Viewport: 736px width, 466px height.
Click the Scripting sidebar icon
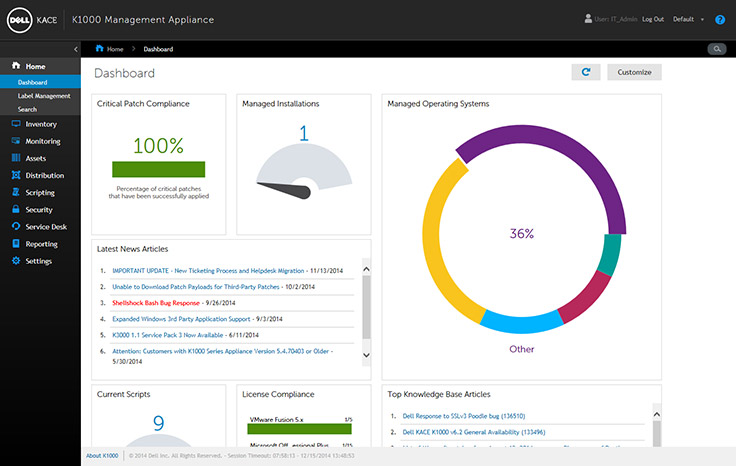click(16, 192)
